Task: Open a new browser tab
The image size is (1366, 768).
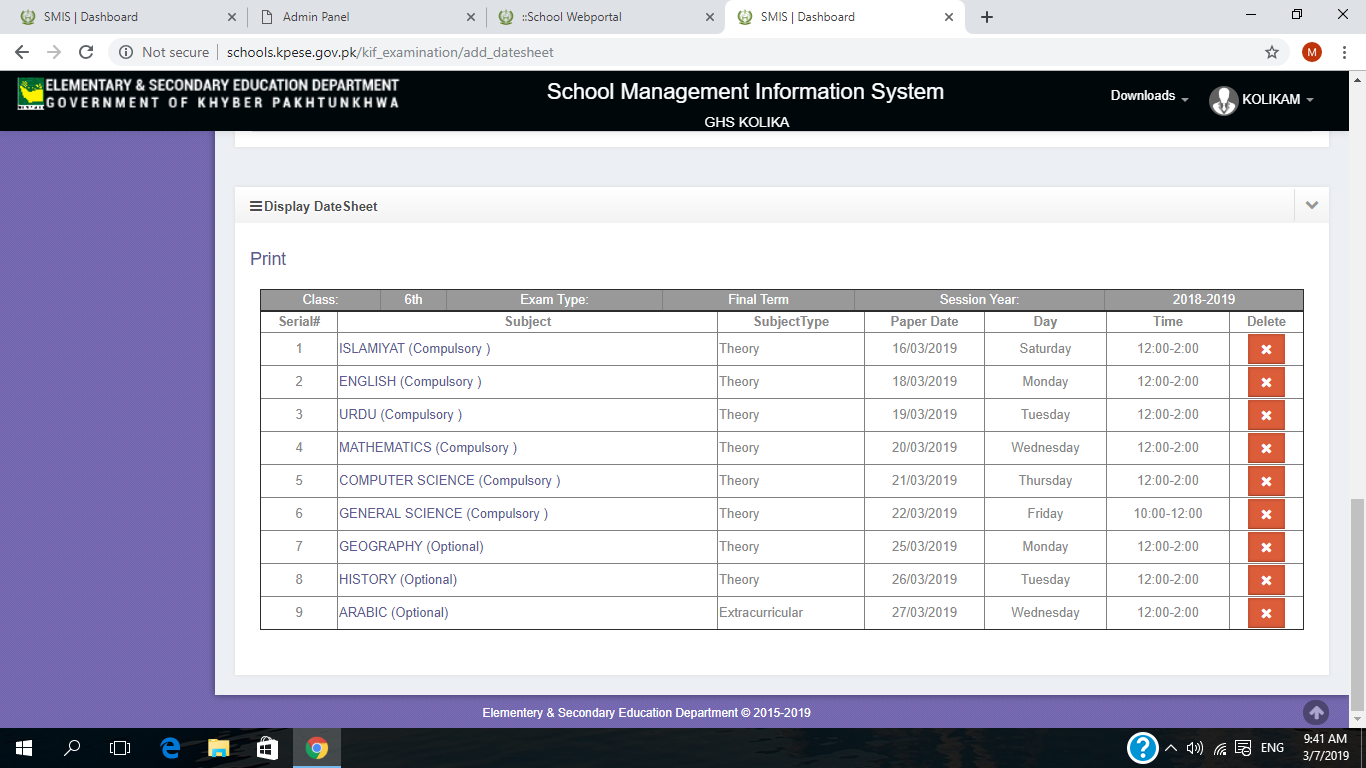Action: pos(987,17)
